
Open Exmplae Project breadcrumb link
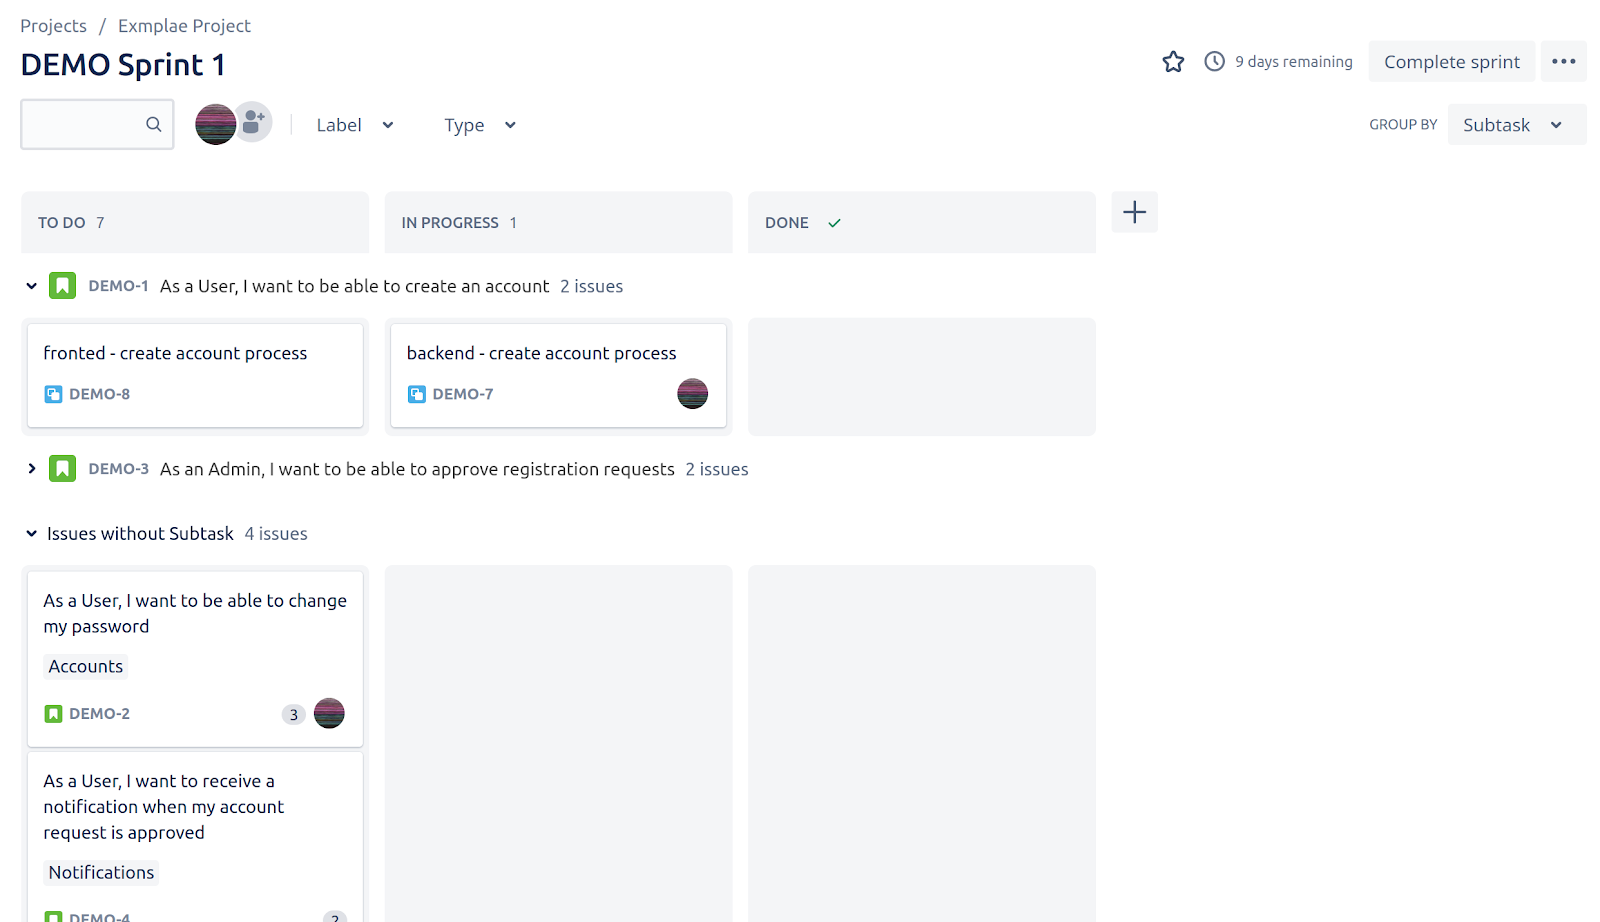(184, 26)
